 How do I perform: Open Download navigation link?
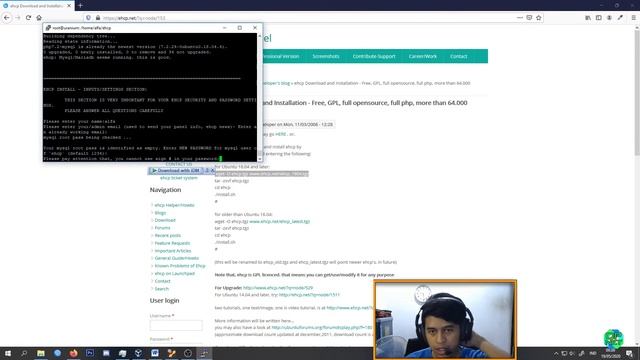pyautogui.click(x=165, y=220)
